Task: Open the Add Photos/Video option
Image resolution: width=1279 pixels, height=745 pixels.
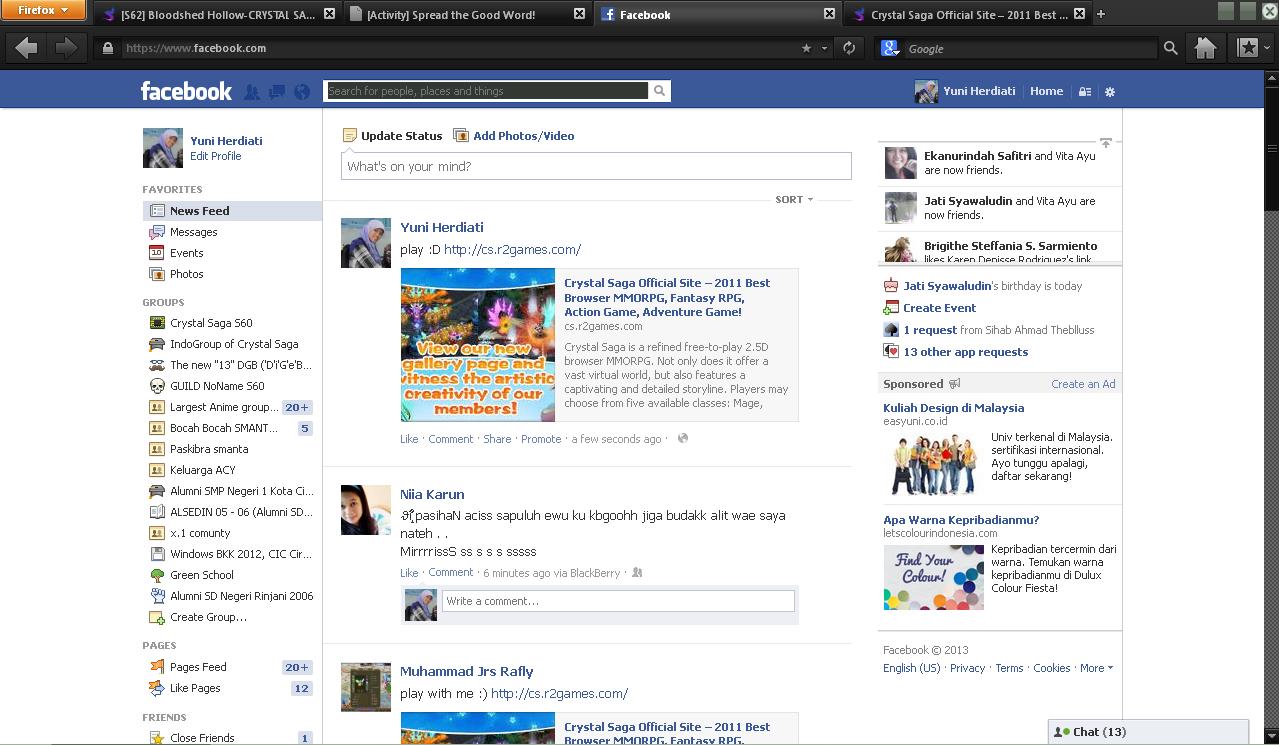Action: (x=522, y=136)
